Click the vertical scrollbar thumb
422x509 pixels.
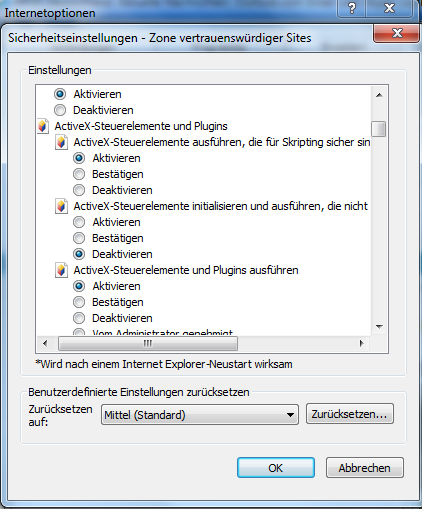click(379, 129)
